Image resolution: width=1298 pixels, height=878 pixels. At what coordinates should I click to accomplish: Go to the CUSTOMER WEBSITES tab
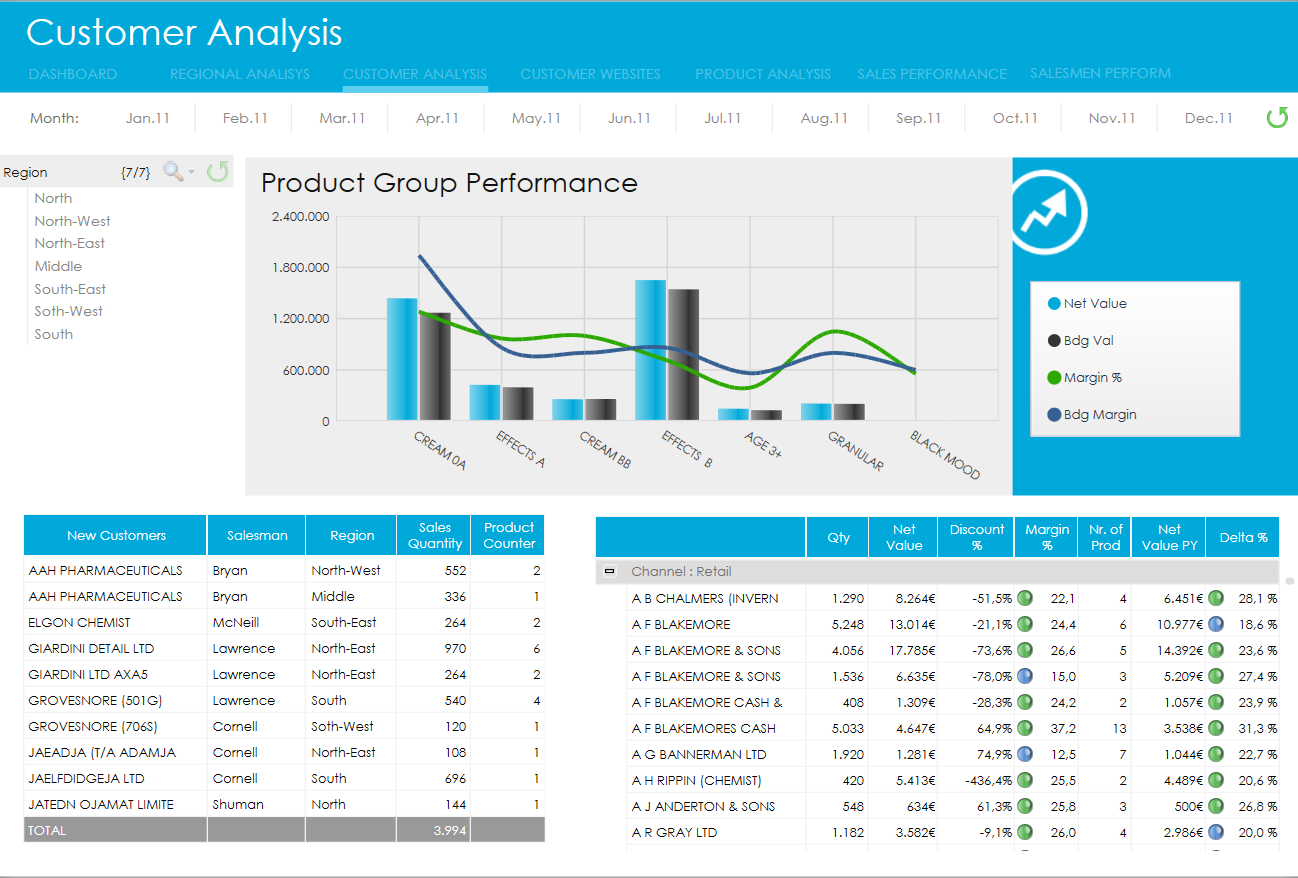pyautogui.click(x=590, y=74)
